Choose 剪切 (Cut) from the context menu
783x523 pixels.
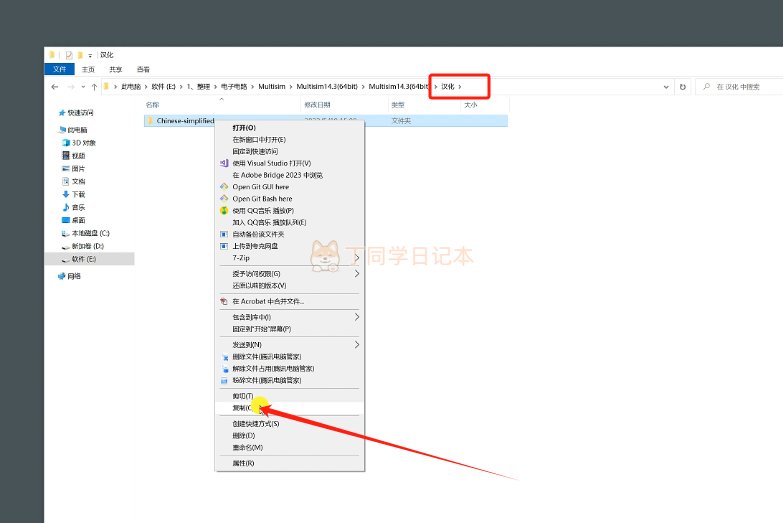(x=240, y=396)
